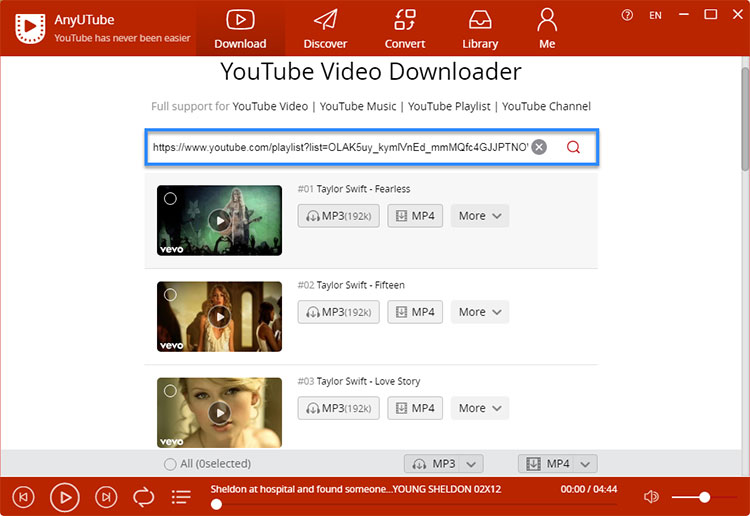Click the YouTube Music support link
750x516 pixels.
pyautogui.click(x=358, y=106)
